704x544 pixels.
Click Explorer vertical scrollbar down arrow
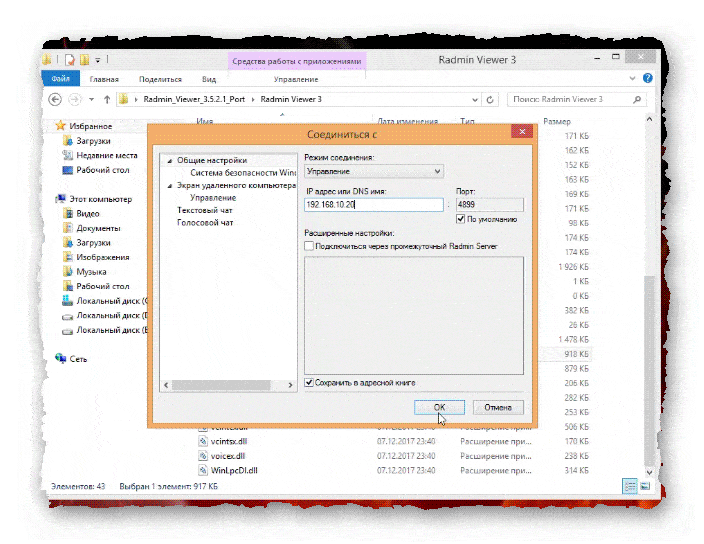[649, 472]
